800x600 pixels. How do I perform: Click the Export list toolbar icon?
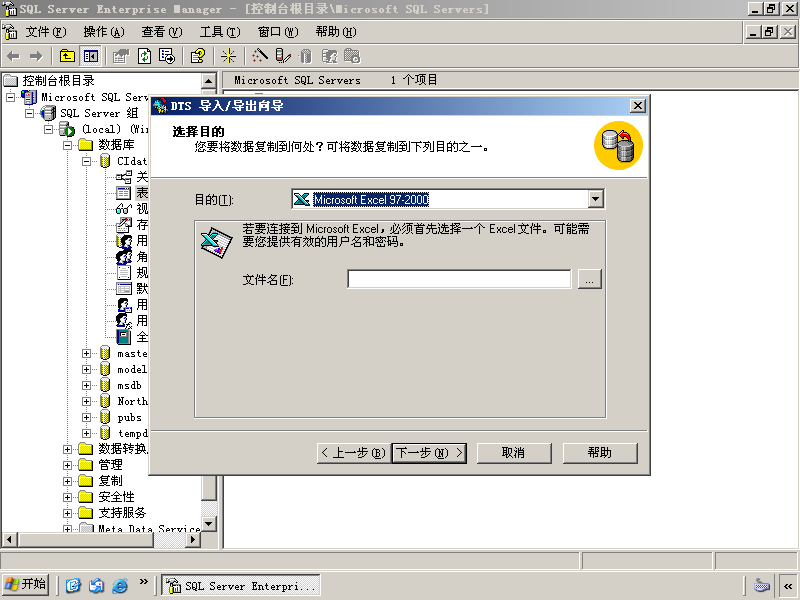coord(167,56)
